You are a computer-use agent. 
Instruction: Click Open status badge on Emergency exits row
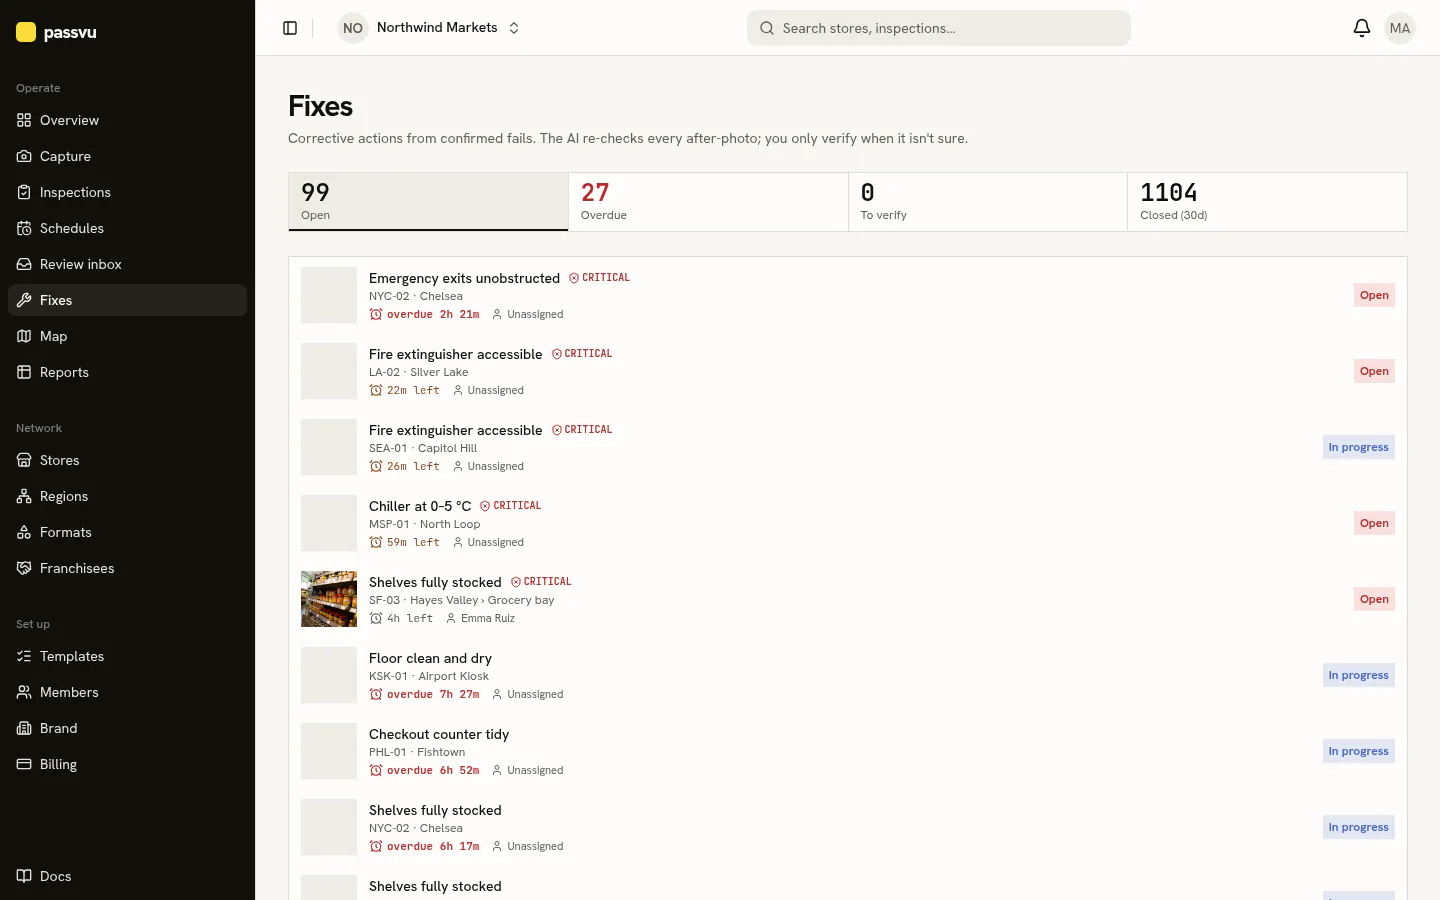click(1374, 295)
